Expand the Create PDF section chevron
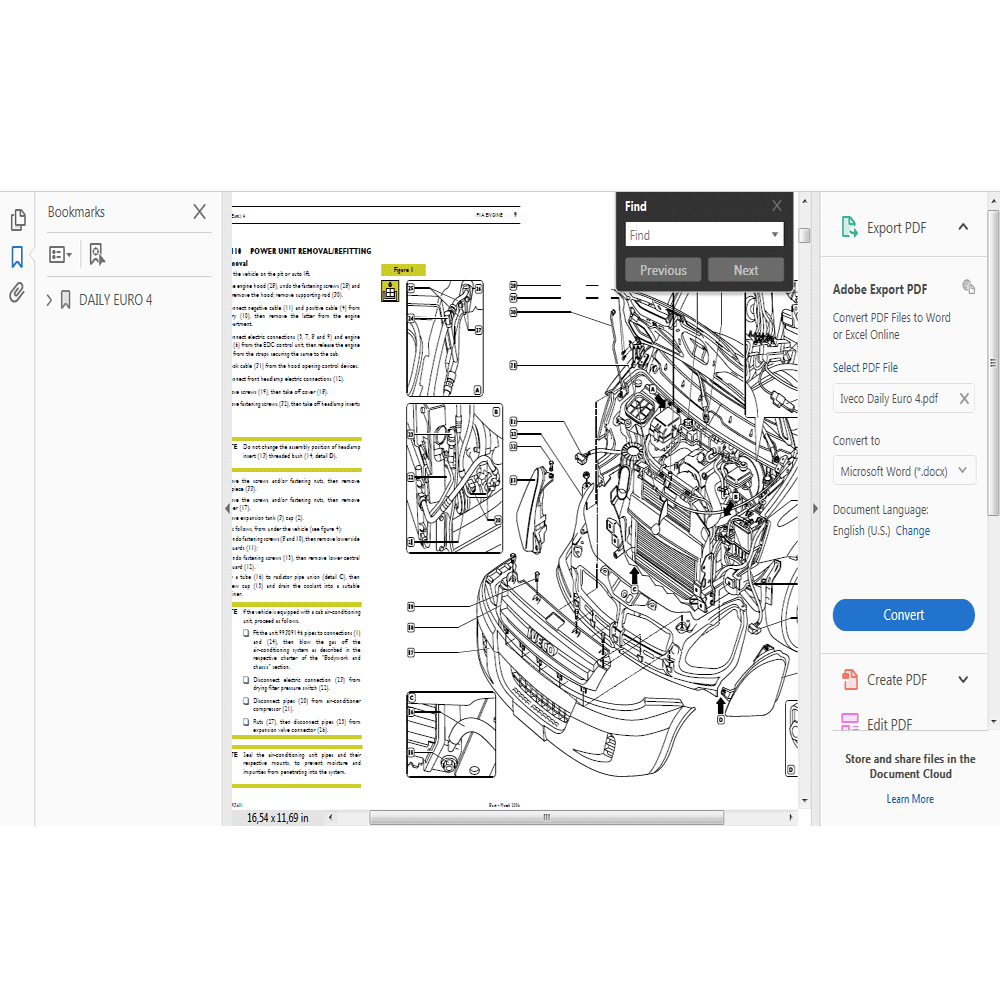 click(963, 680)
